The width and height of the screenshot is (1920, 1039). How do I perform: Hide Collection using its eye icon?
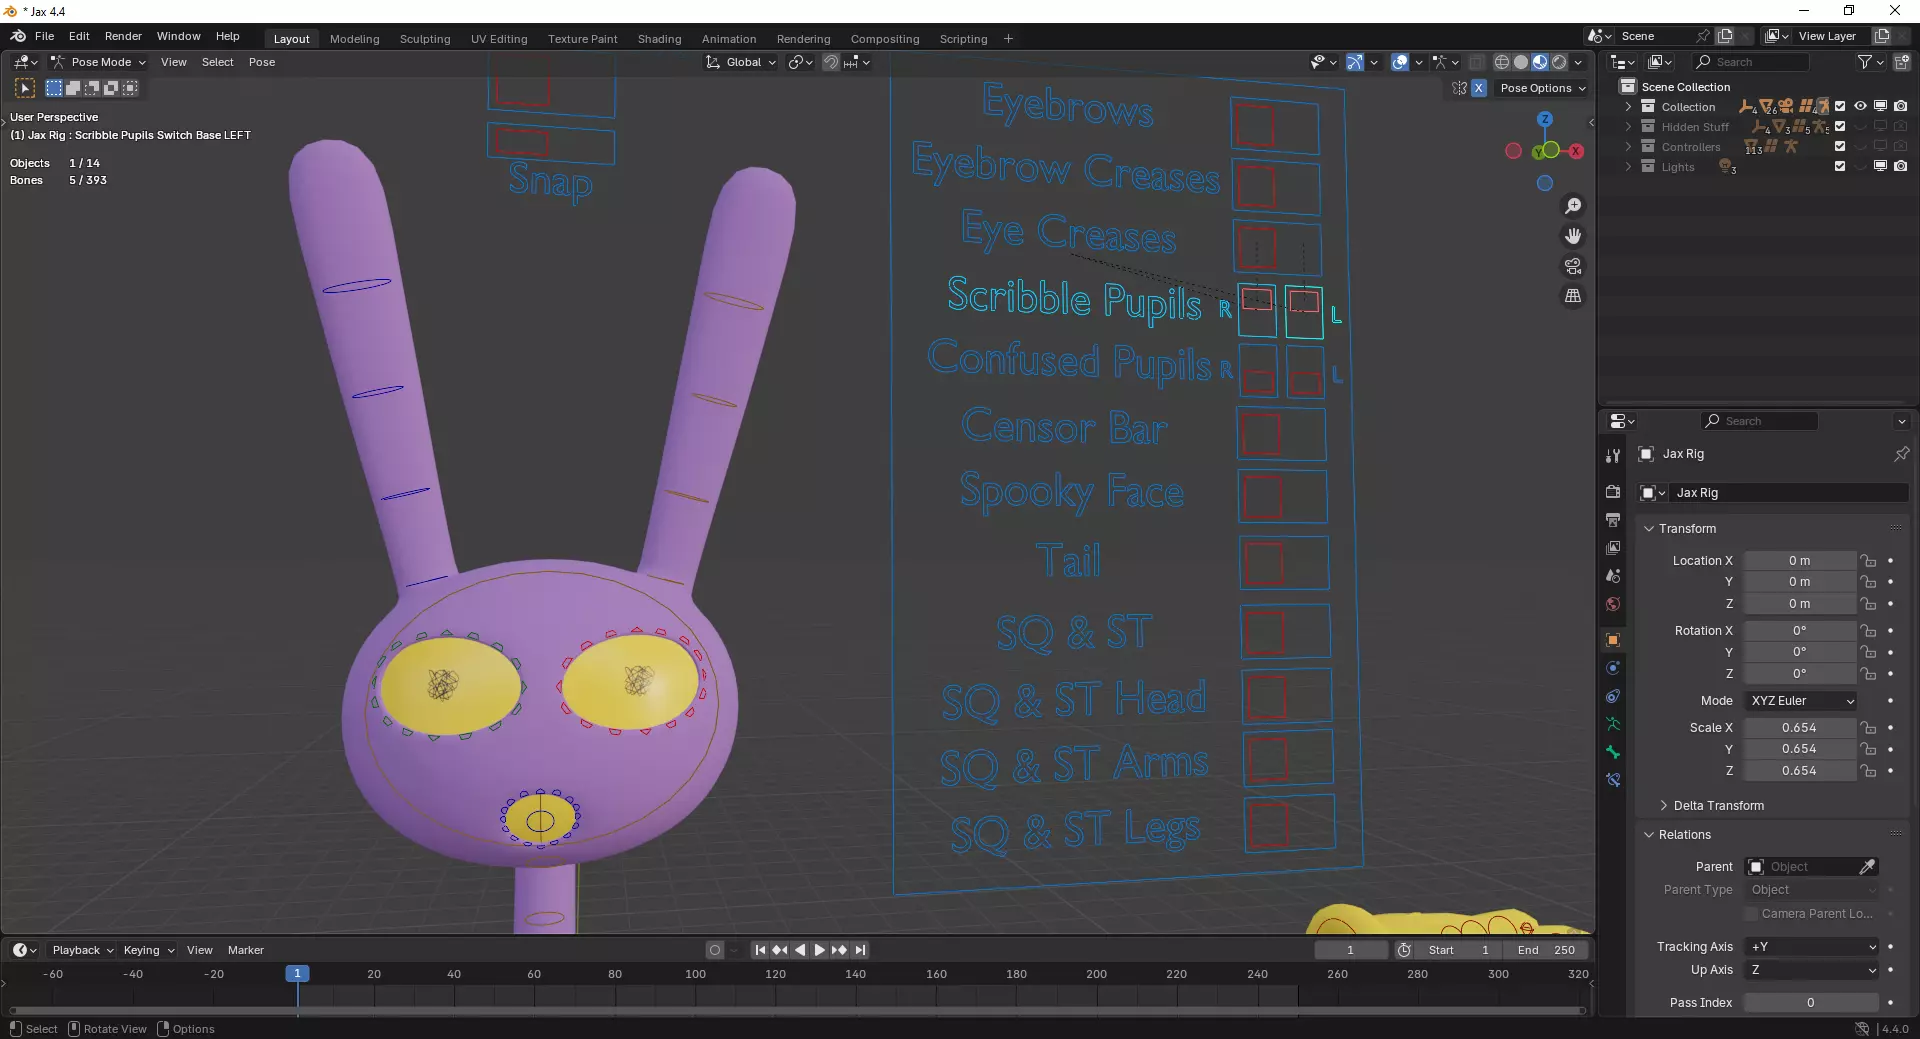[1860, 107]
